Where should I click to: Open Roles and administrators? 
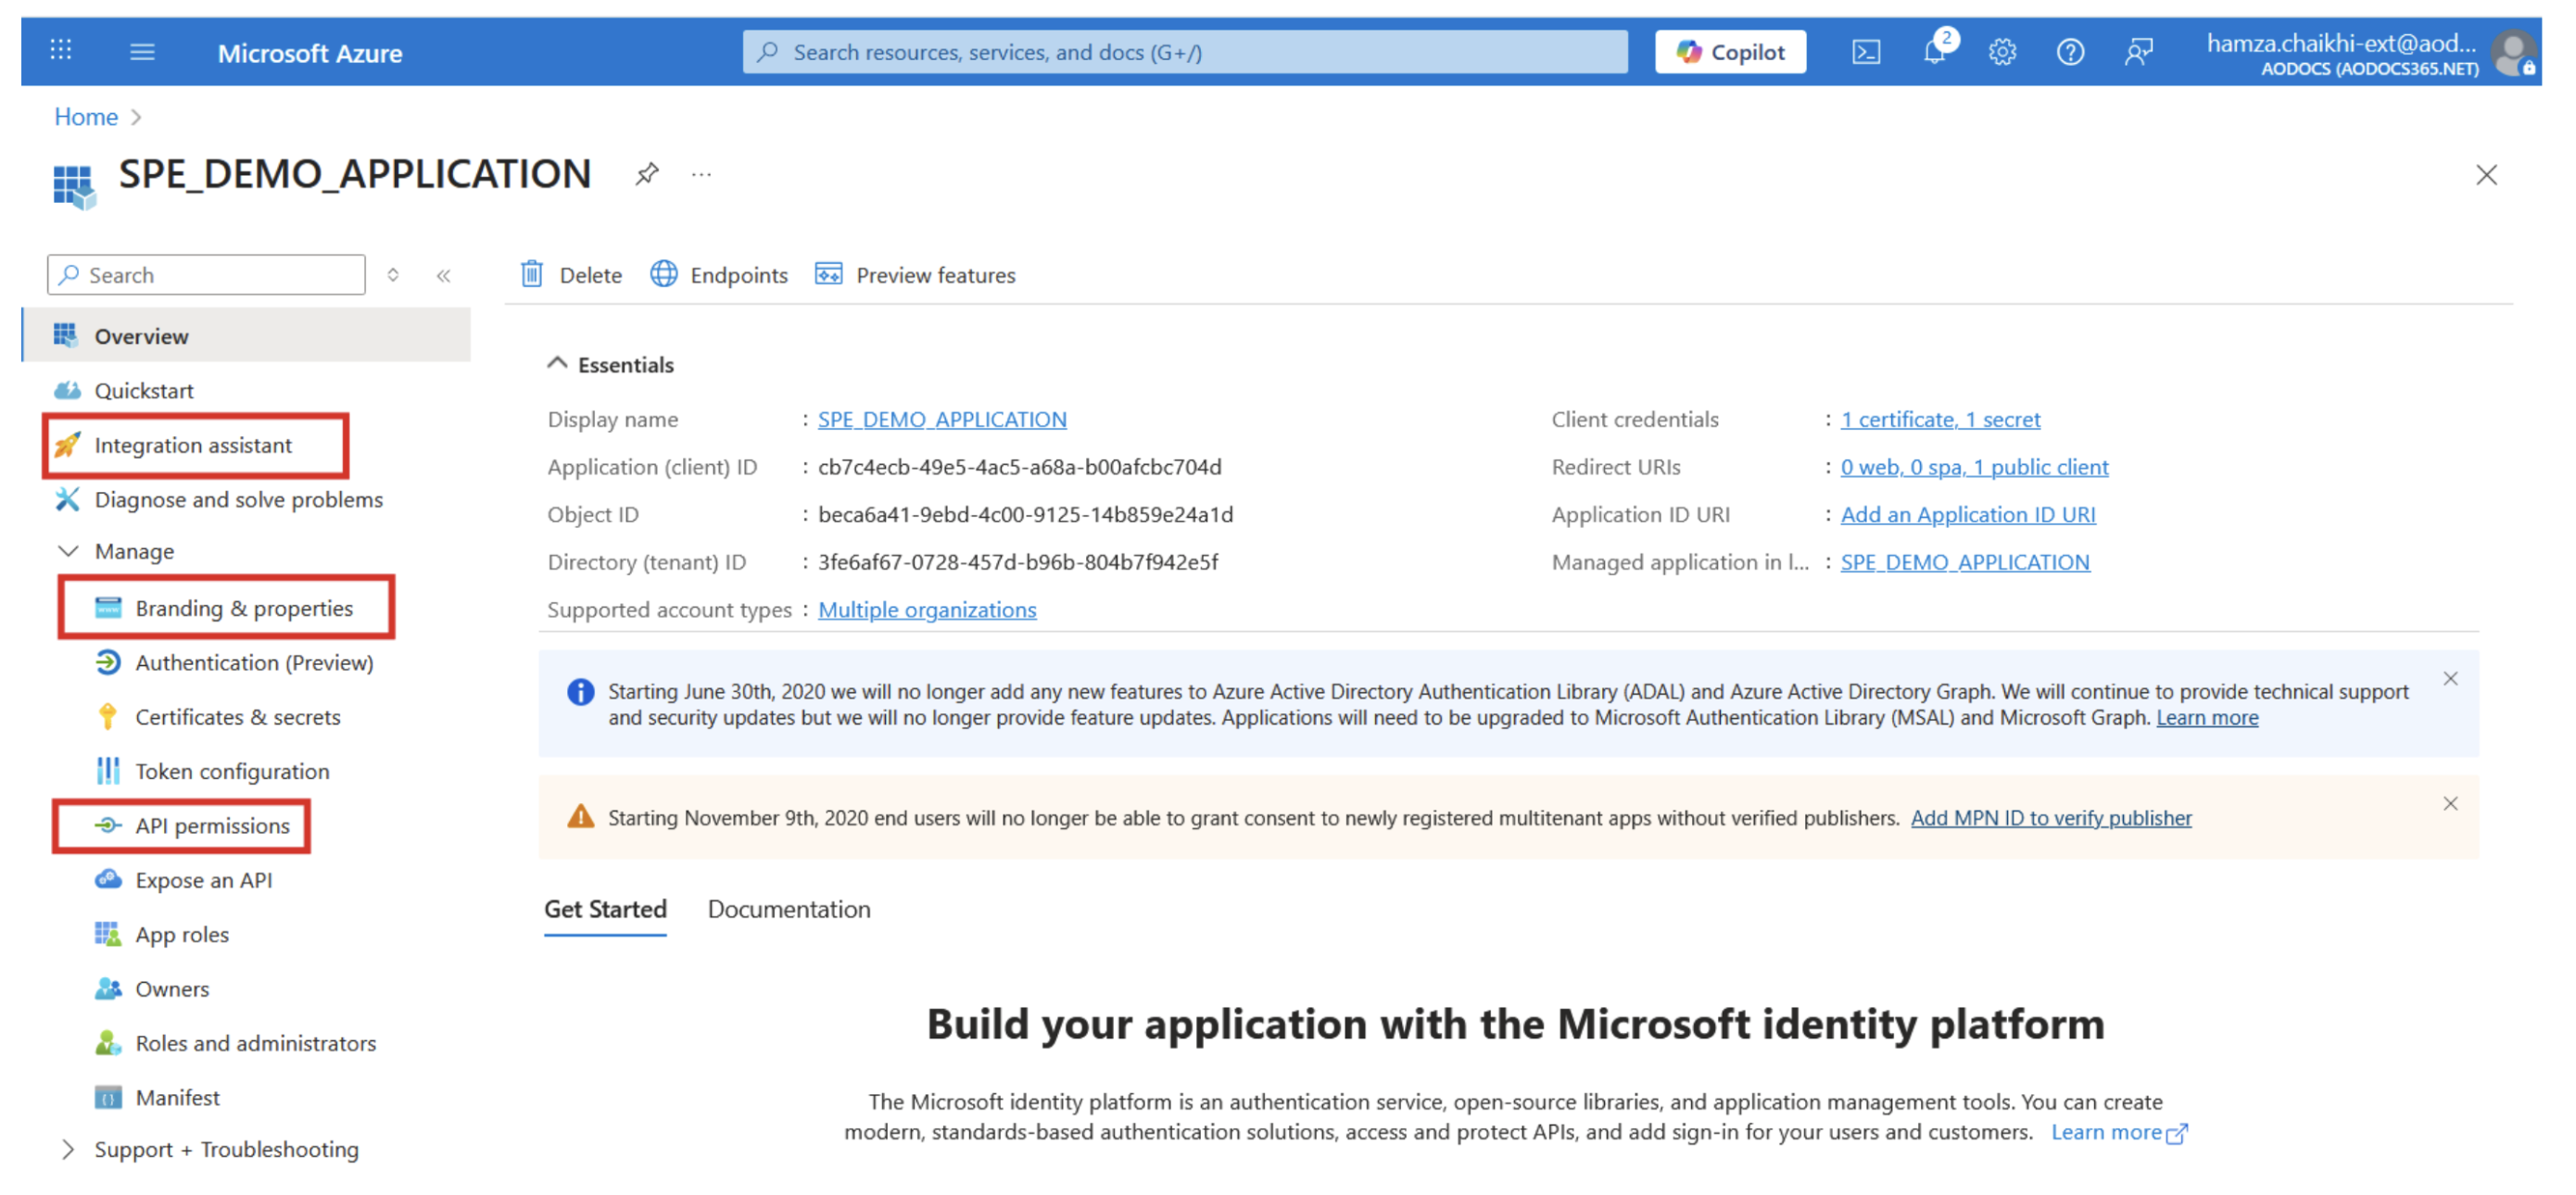tap(256, 1043)
